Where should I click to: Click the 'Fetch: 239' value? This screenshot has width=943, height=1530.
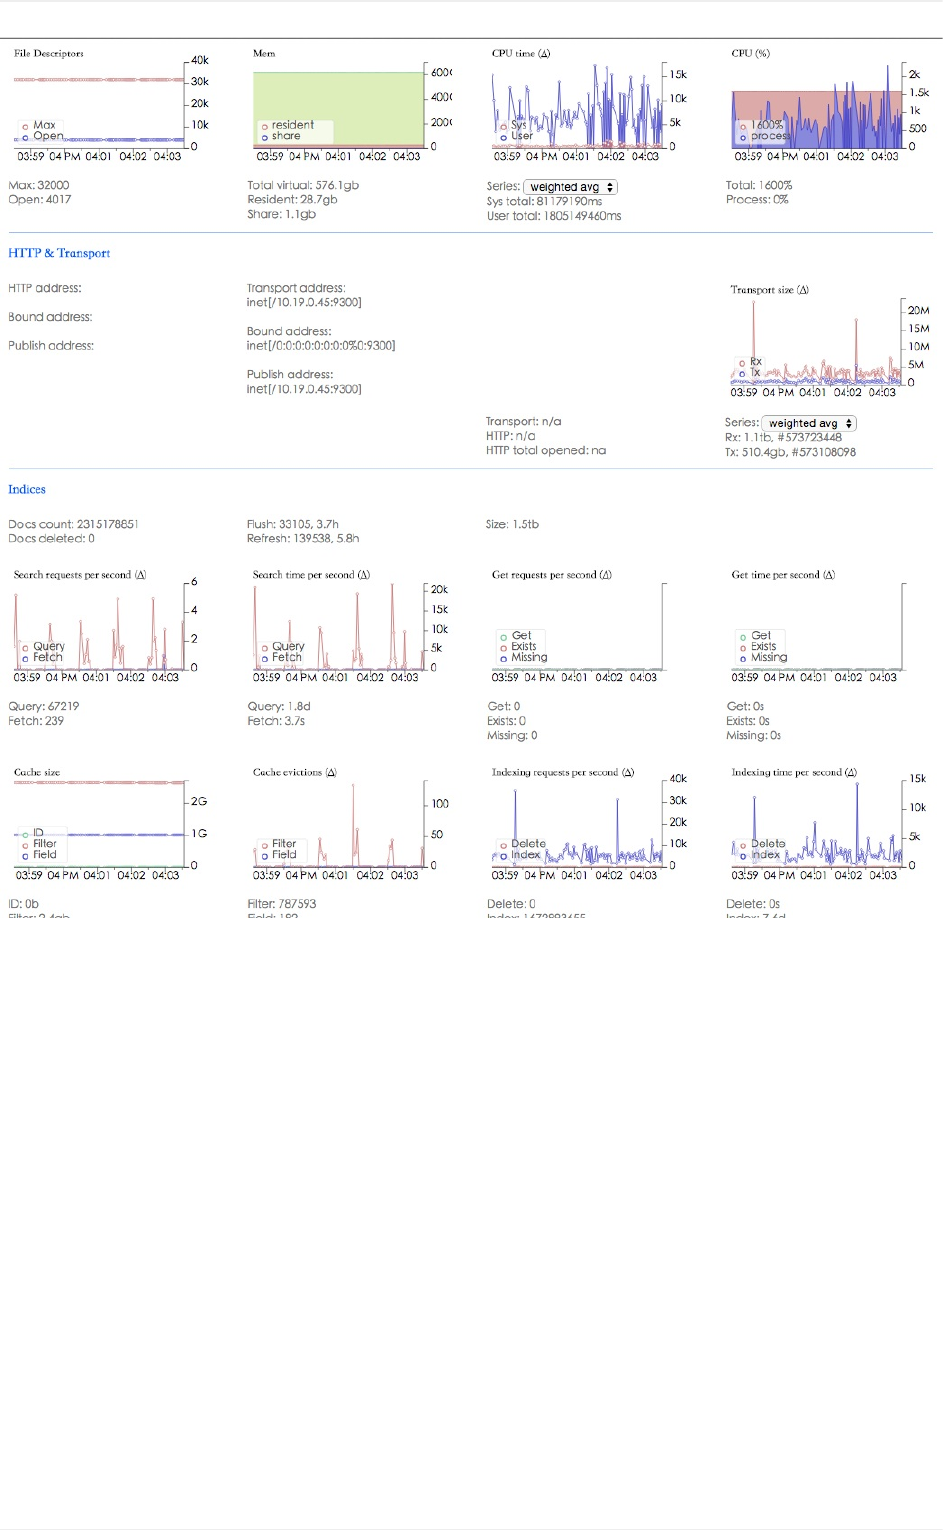pos(36,720)
